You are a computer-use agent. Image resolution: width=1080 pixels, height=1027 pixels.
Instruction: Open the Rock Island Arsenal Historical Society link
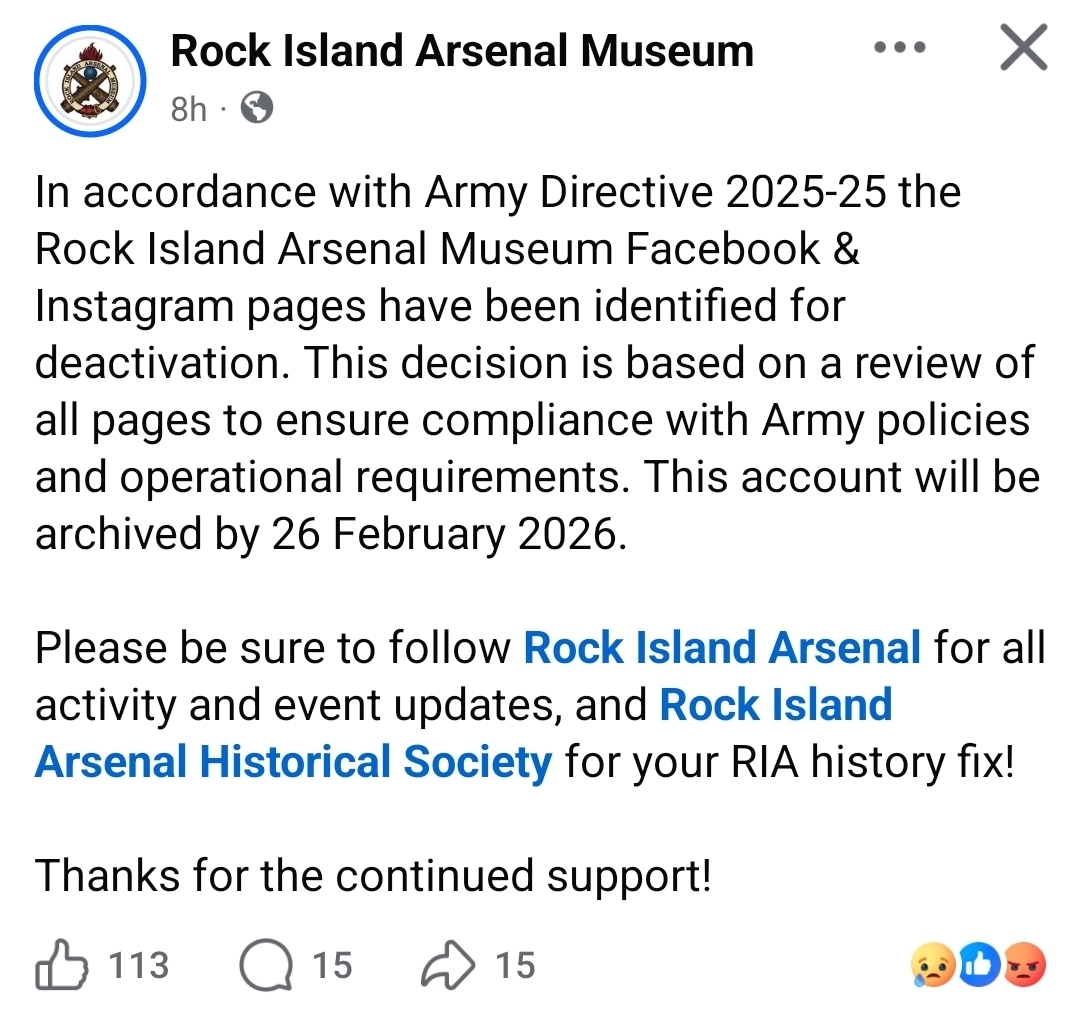[x=293, y=762]
